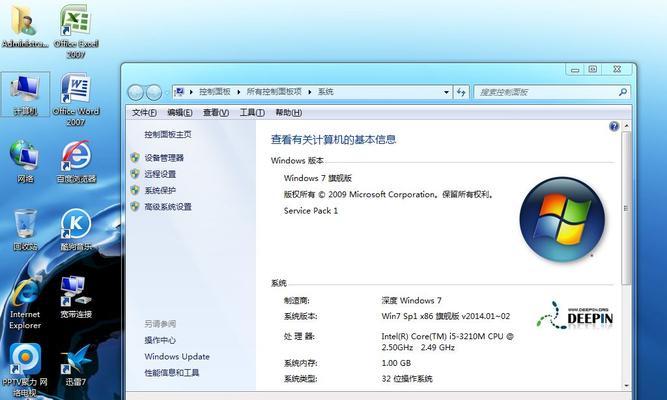Maximize the System window
The width and height of the screenshot is (667, 400).
click(x=593, y=69)
